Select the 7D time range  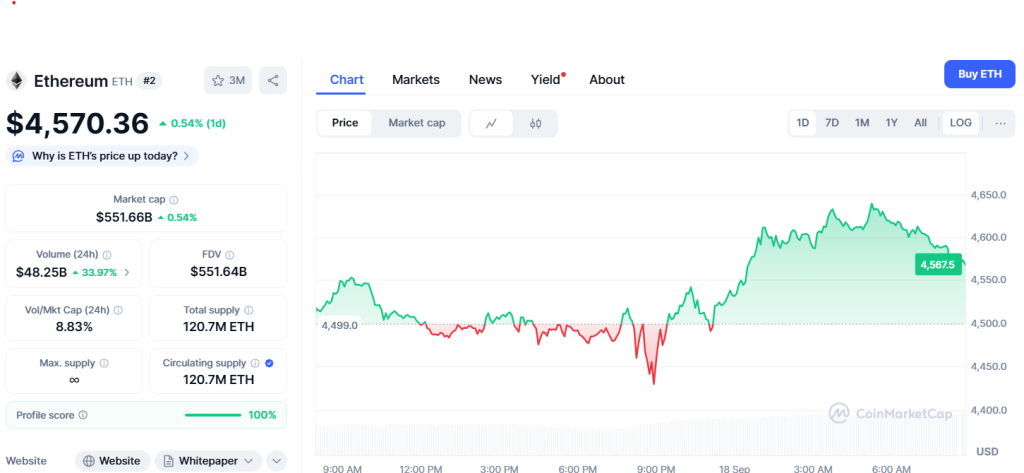(x=832, y=123)
